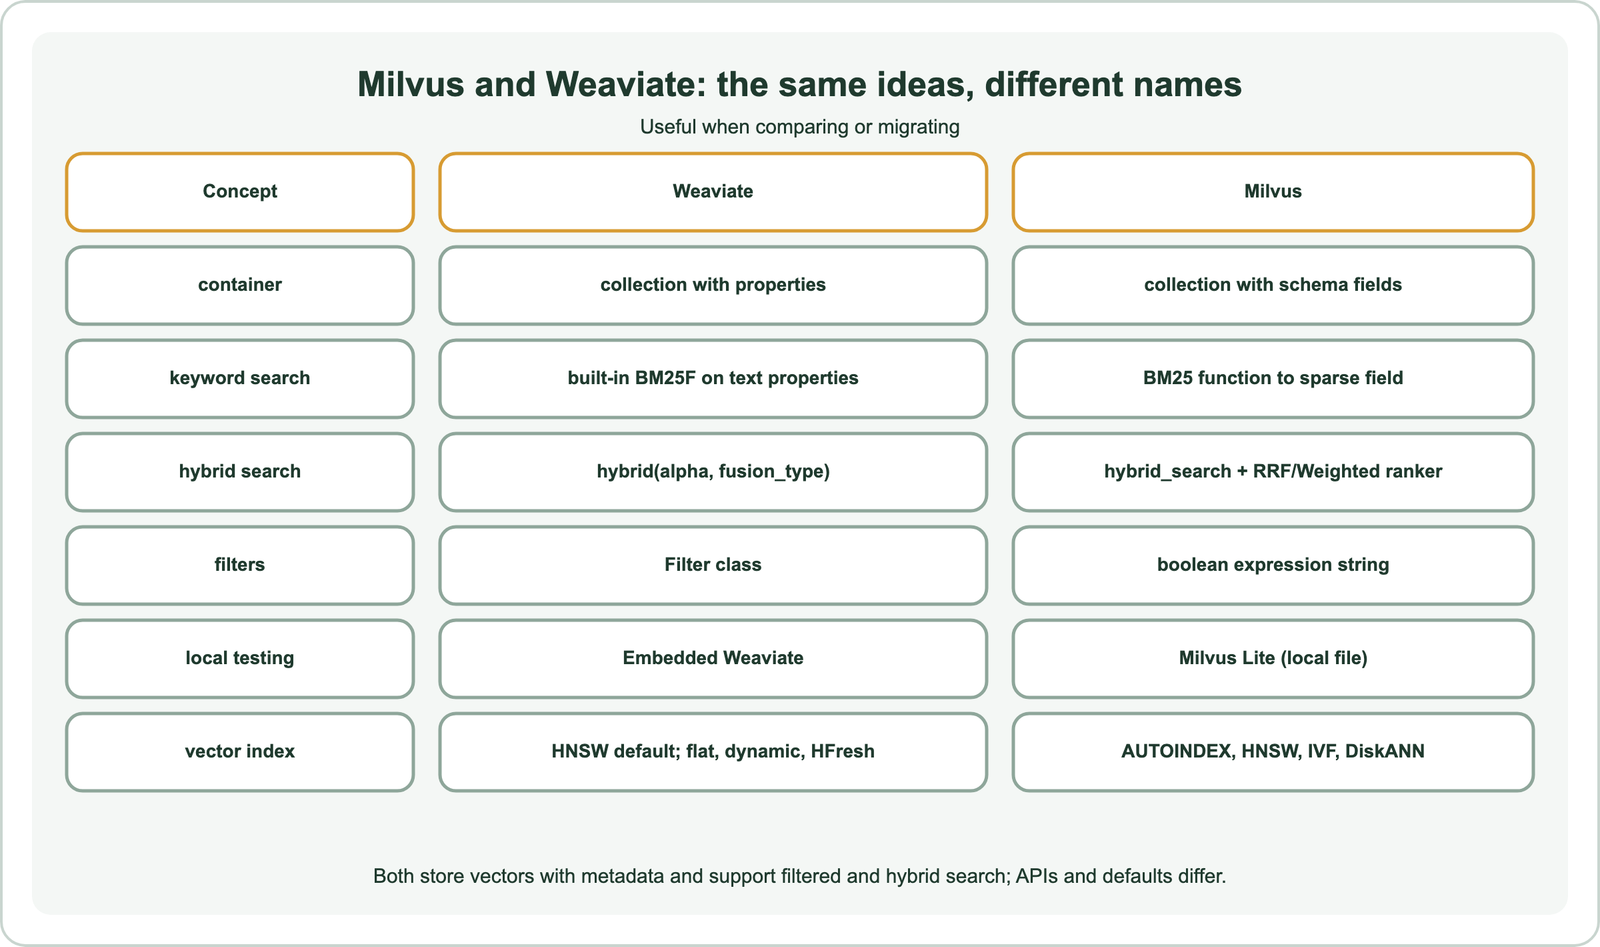The height and width of the screenshot is (947, 1600).
Task: Click the 'Filter class' cell
Action: (x=713, y=565)
